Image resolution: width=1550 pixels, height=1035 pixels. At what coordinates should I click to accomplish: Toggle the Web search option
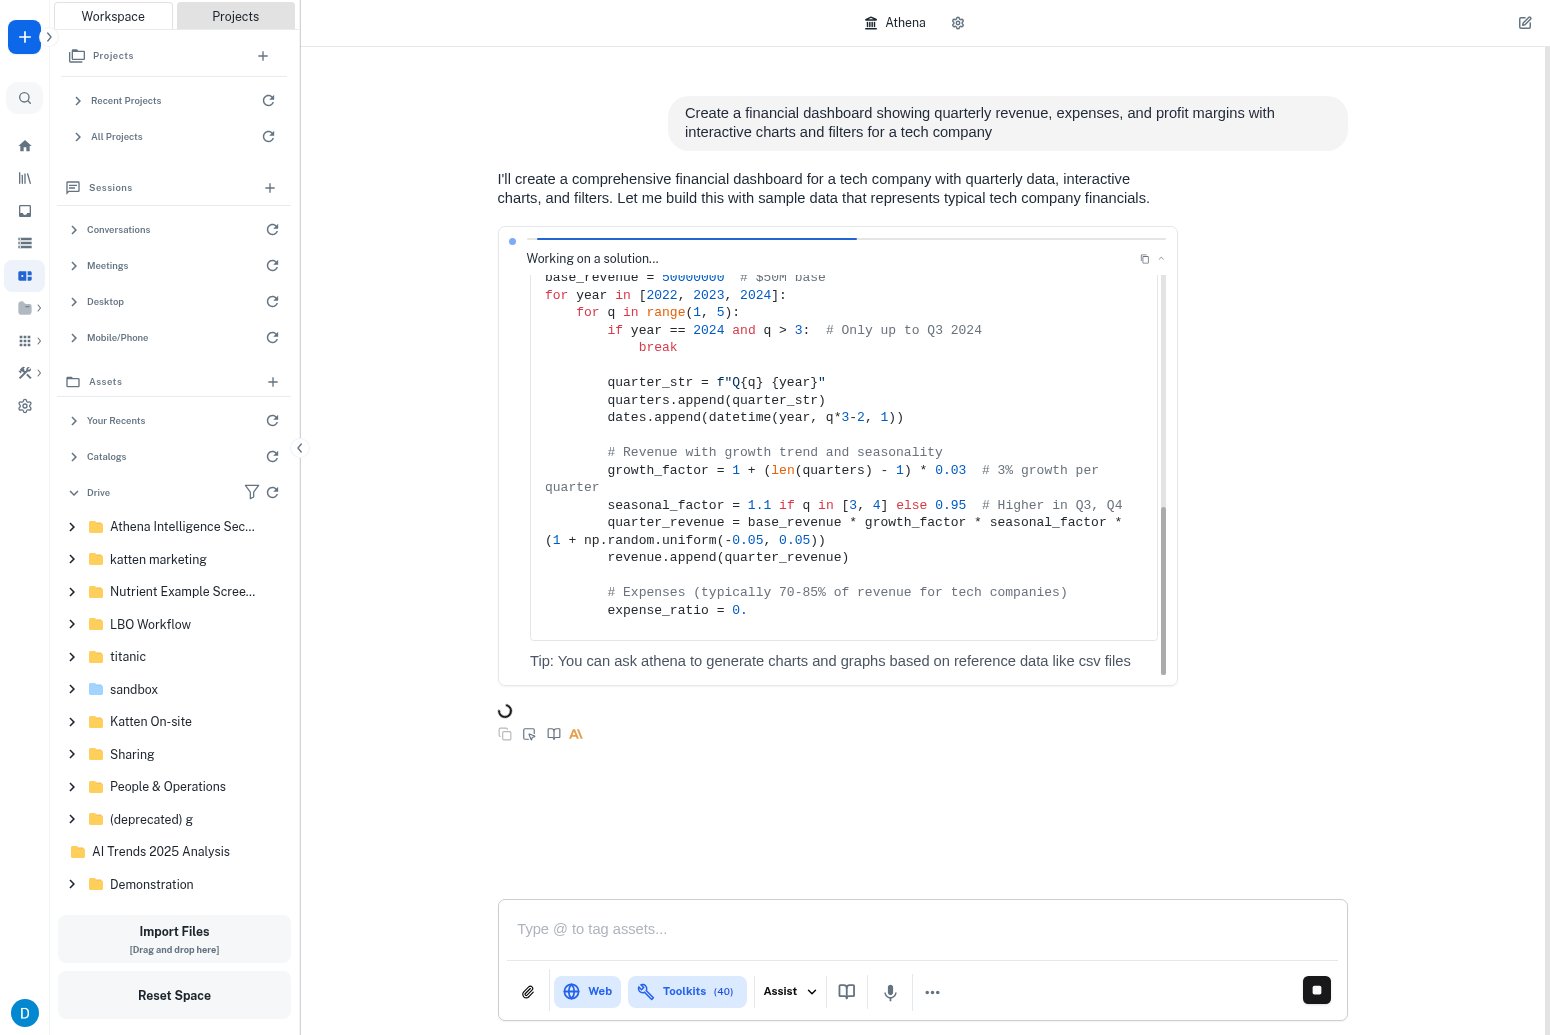(x=588, y=992)
